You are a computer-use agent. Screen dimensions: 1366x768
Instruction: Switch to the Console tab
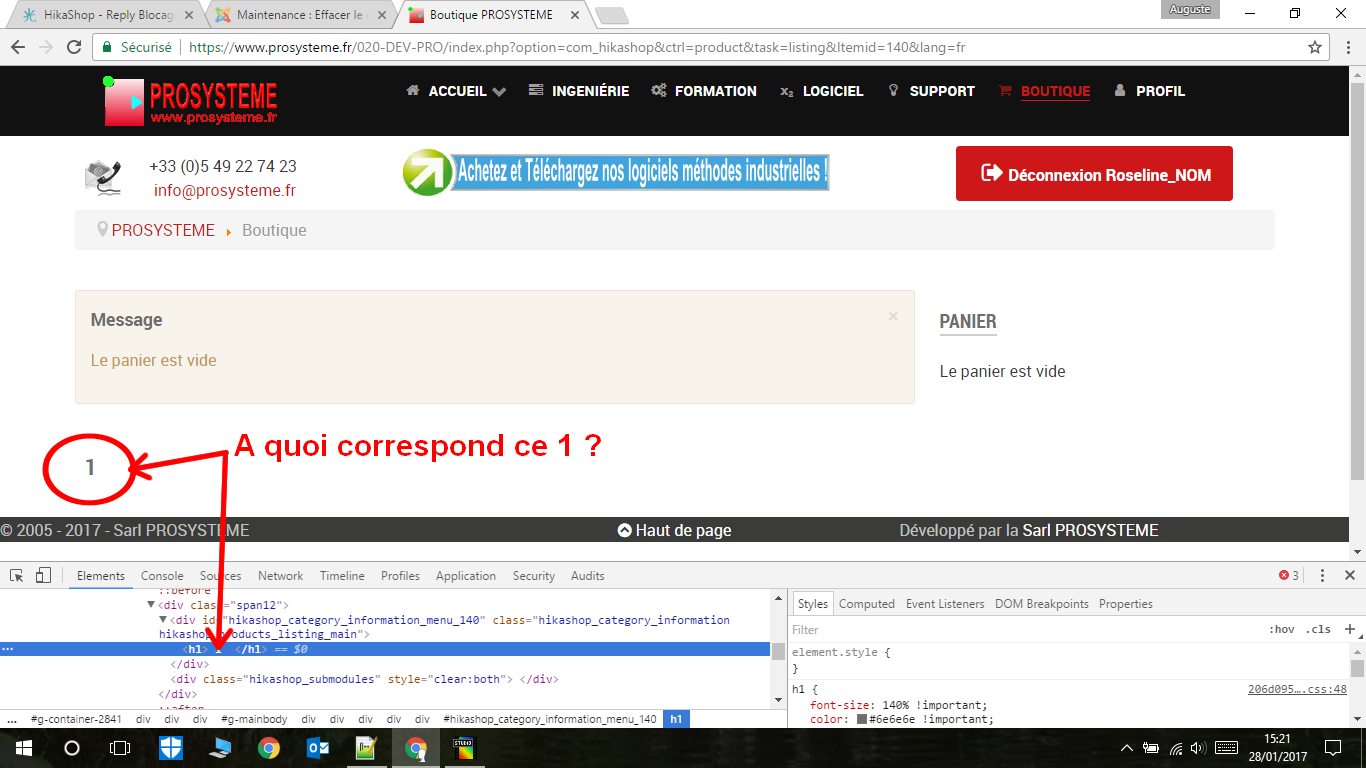tap(162, 575)
